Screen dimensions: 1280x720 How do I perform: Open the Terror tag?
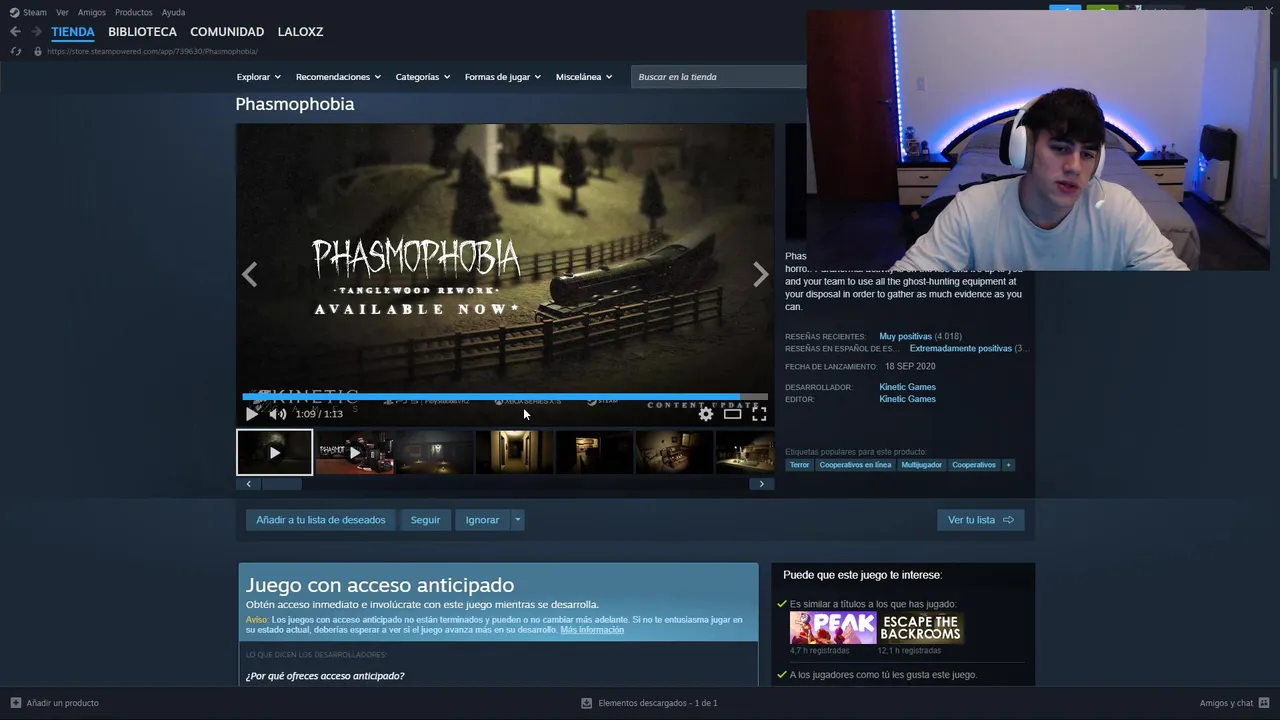[799, 465]
